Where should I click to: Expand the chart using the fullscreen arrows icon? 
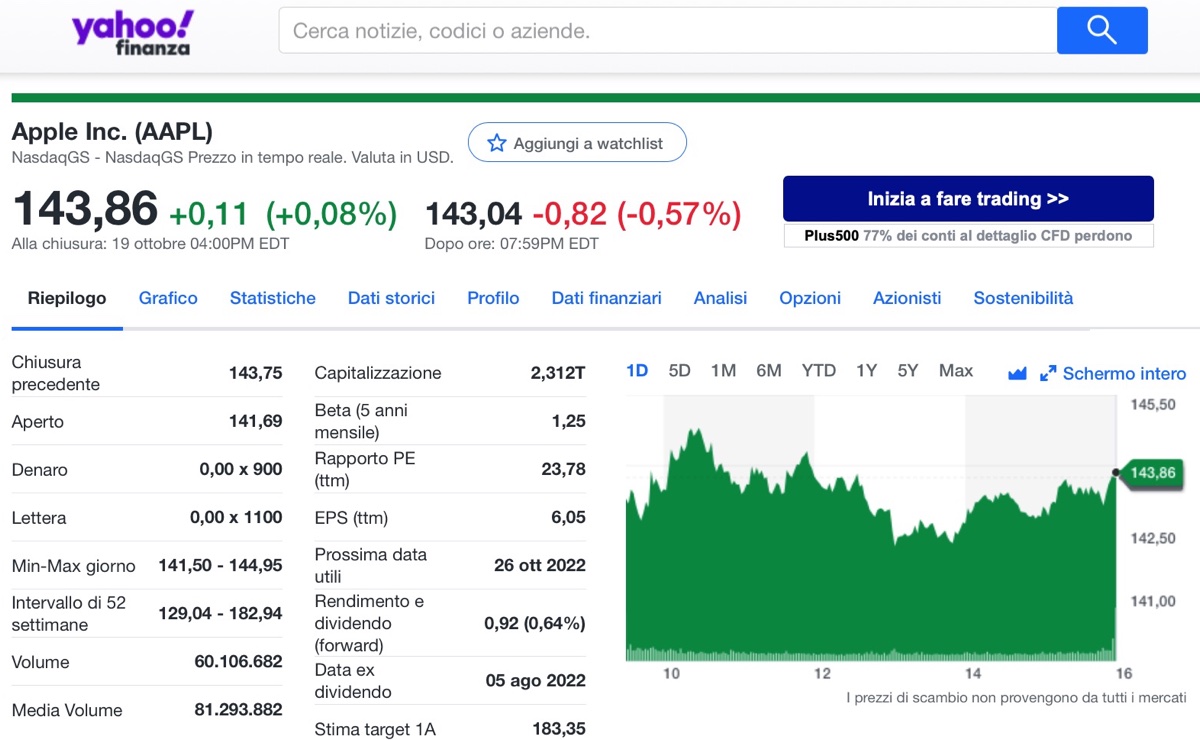click(x=1048, y=372)
